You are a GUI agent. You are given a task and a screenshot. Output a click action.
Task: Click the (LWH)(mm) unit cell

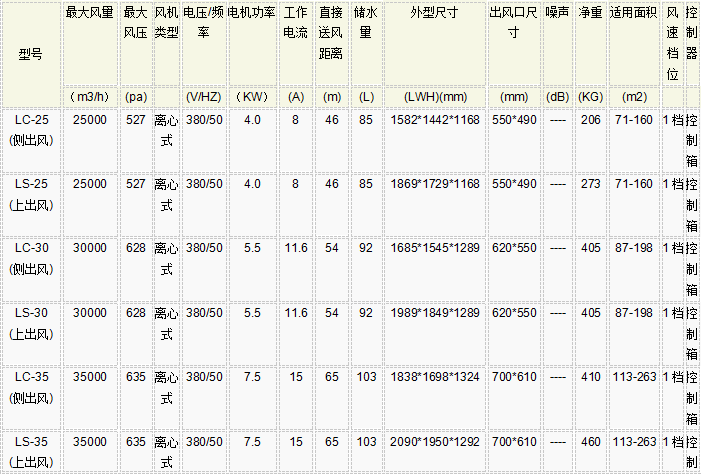coord(435,97)
